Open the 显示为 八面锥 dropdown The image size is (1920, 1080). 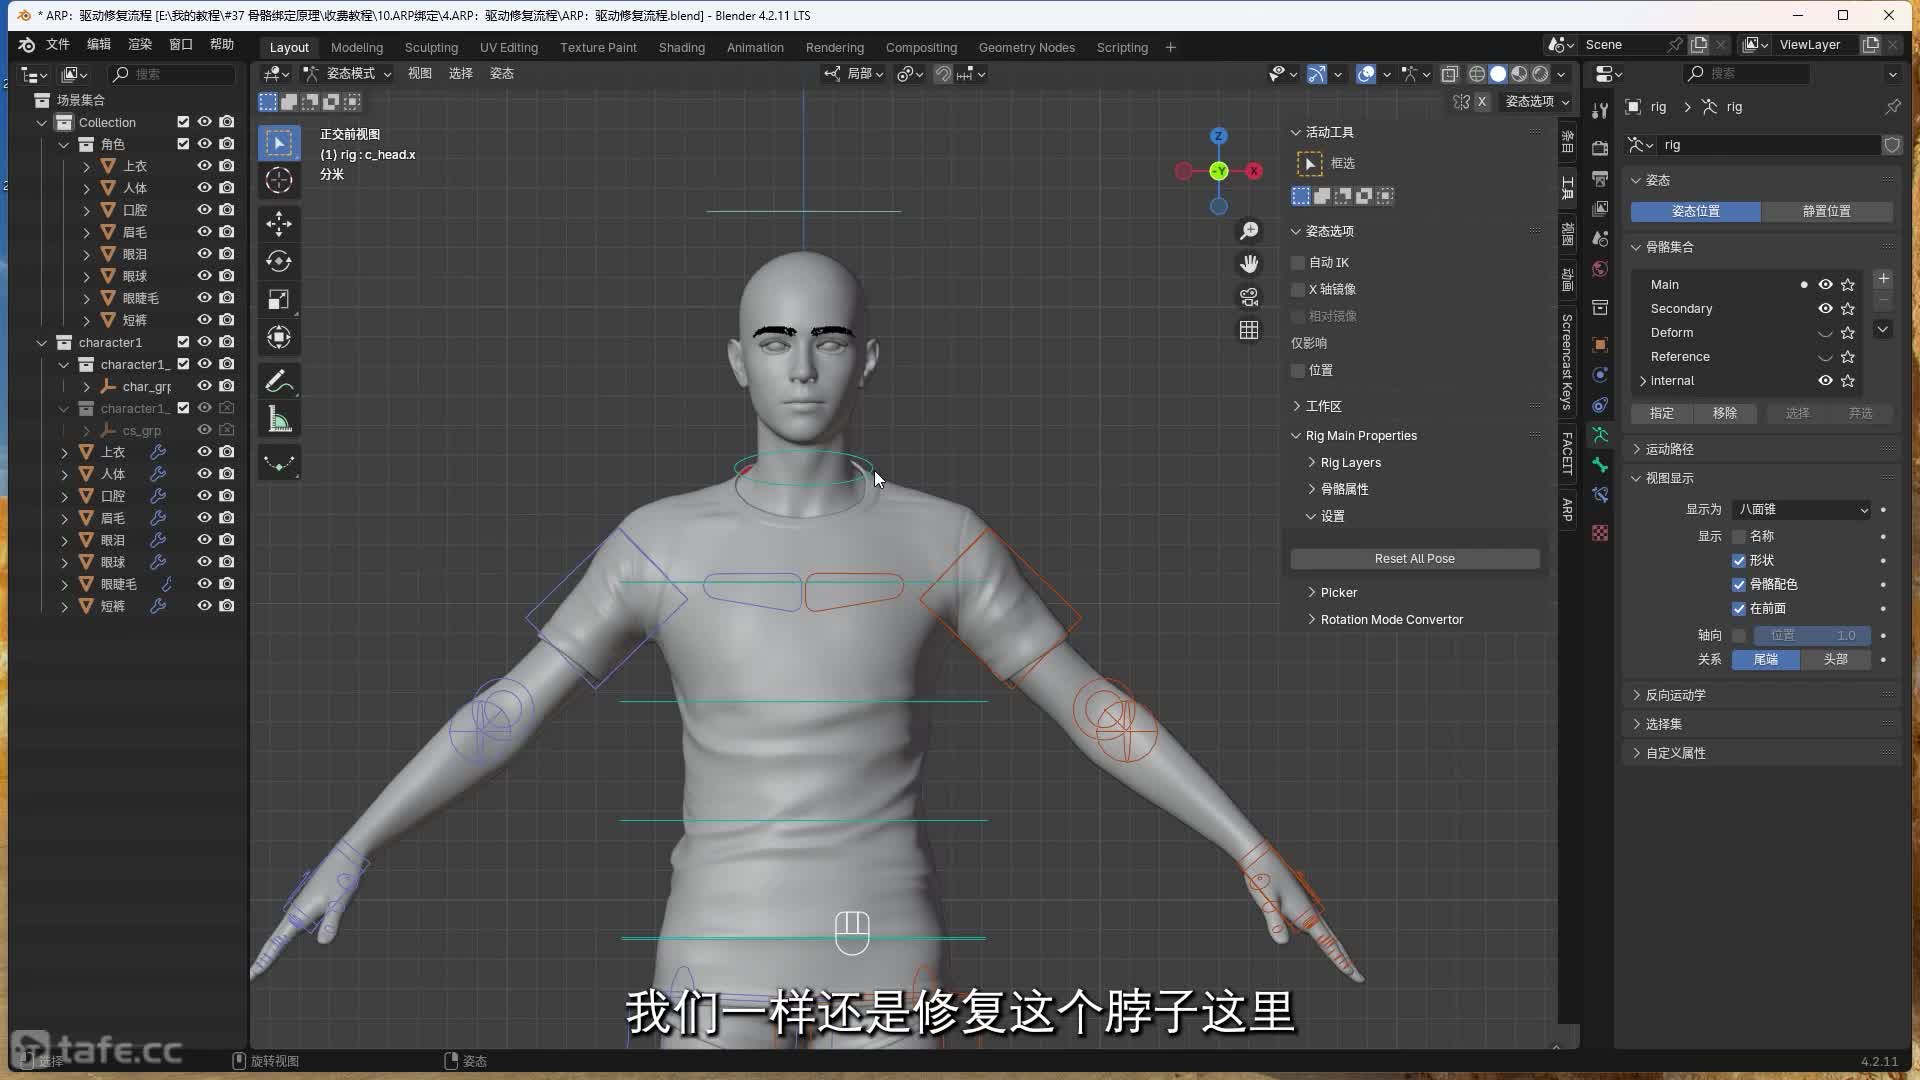[x=1801, y=509]
